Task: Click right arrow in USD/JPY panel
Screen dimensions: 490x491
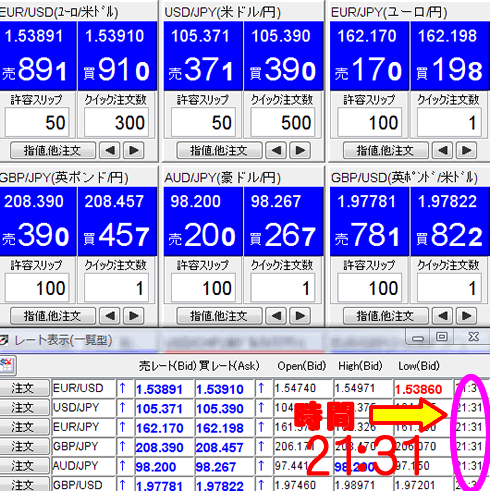Action: tap(300, 150)
